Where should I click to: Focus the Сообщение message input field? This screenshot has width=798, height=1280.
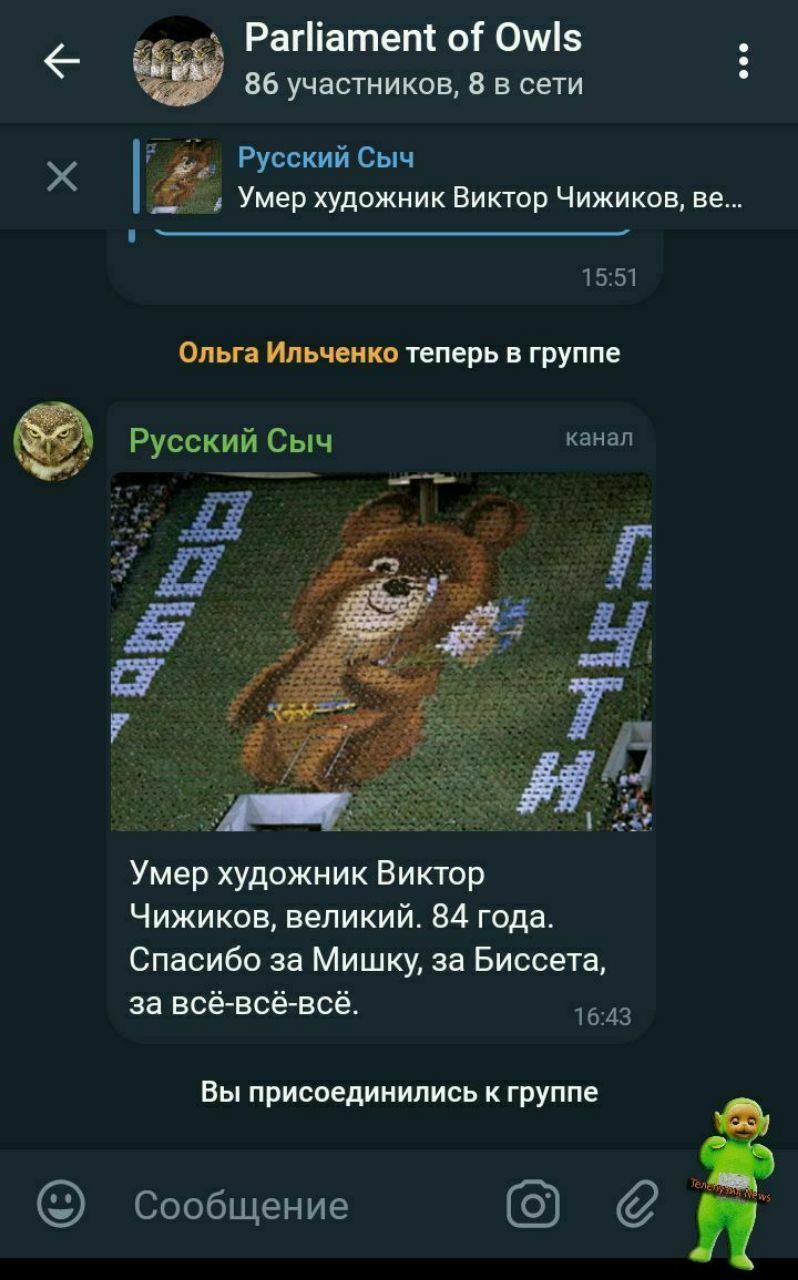point(300,1205)
